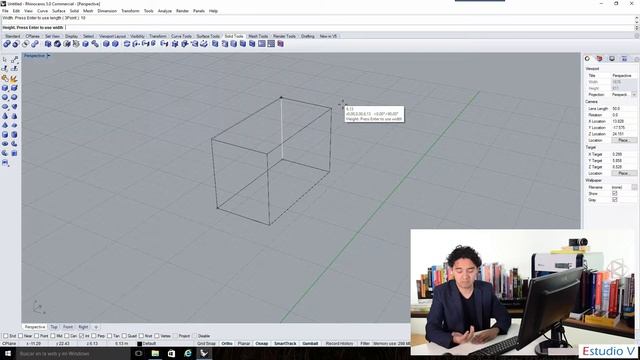Select the Boolean Split tool icon
Image resolution: width=640 pixels, height=360 pixels.
tap(35, 44)
